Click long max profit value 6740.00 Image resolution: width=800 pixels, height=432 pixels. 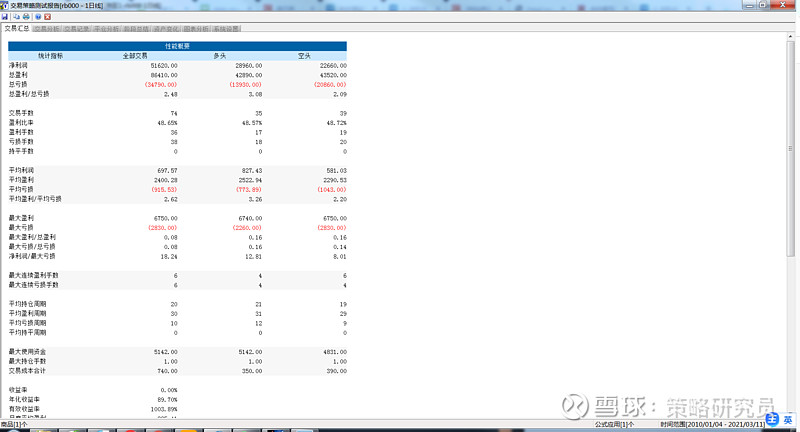pos(250,218)
